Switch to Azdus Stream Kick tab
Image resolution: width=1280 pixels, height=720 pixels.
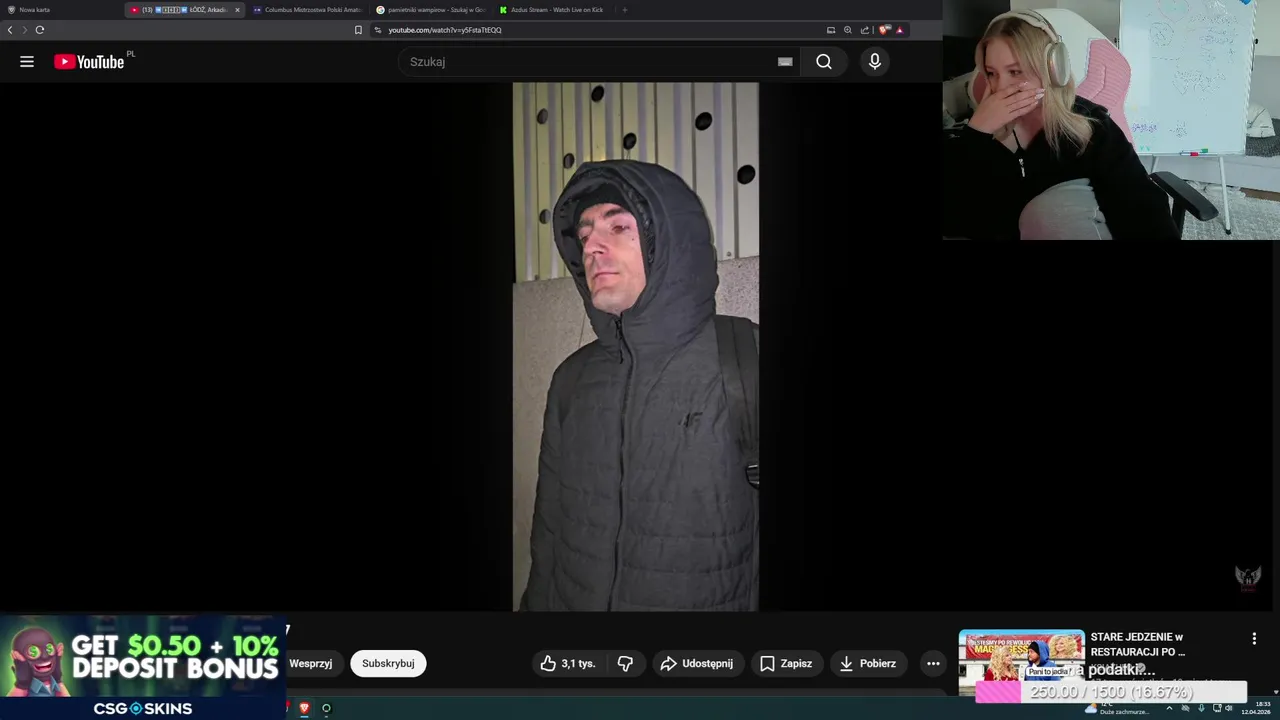tap(553, 10)
